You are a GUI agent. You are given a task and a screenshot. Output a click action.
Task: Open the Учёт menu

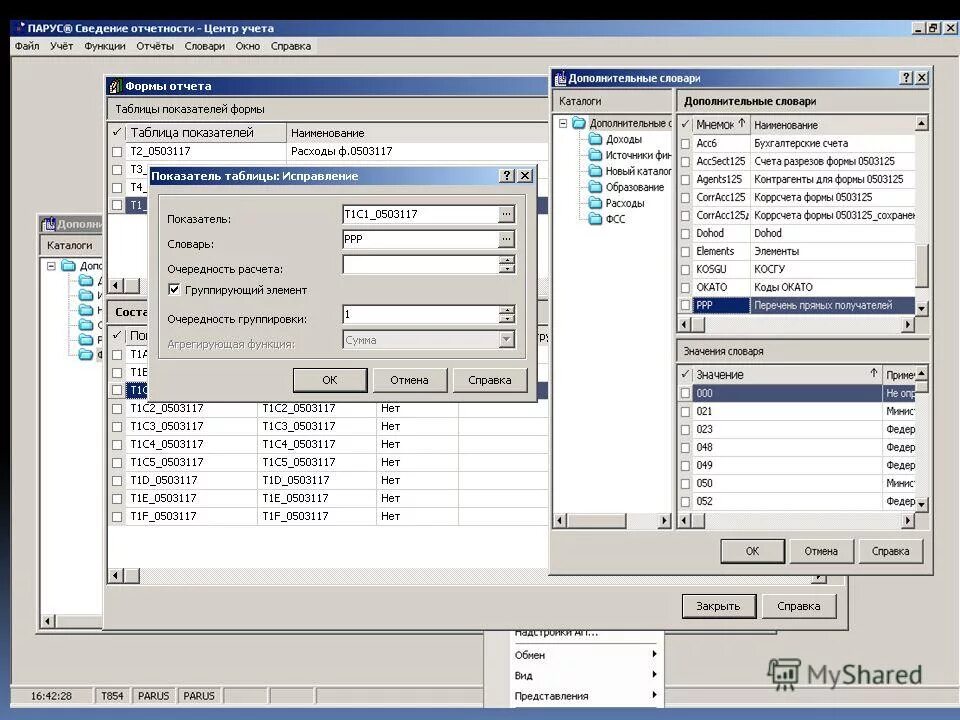tap(61, 46)
